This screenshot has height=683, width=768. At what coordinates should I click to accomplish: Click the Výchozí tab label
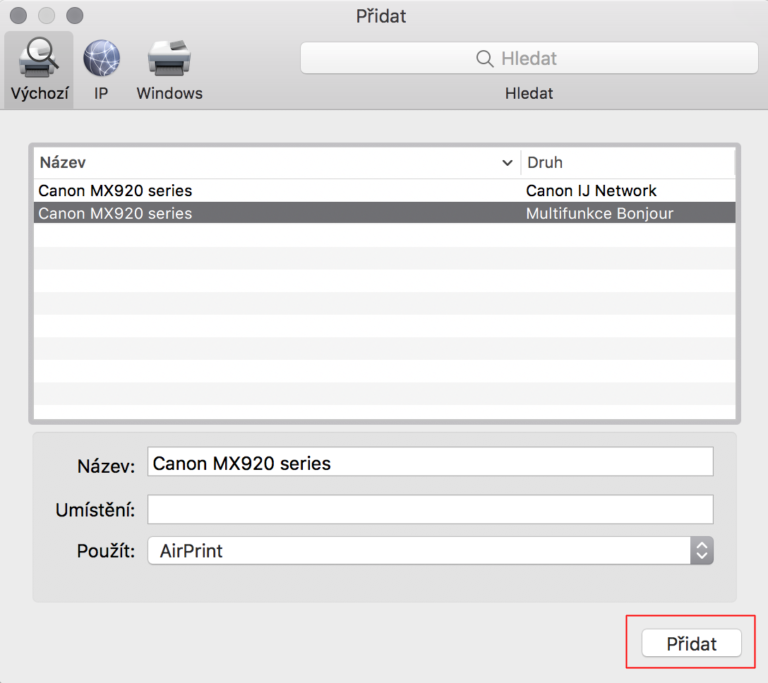coord(38,93)
